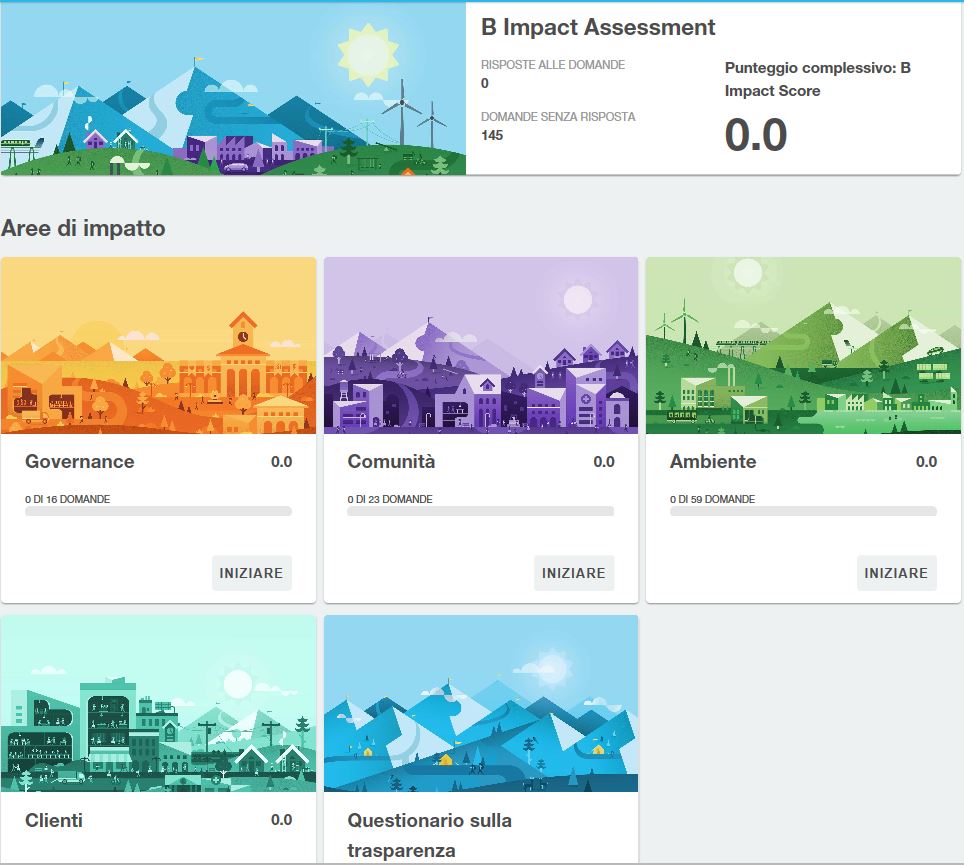Click the Governance progress bar
The width and height of the screenshot is (964, 865).
pyautogui.click(x=159, y=511)
